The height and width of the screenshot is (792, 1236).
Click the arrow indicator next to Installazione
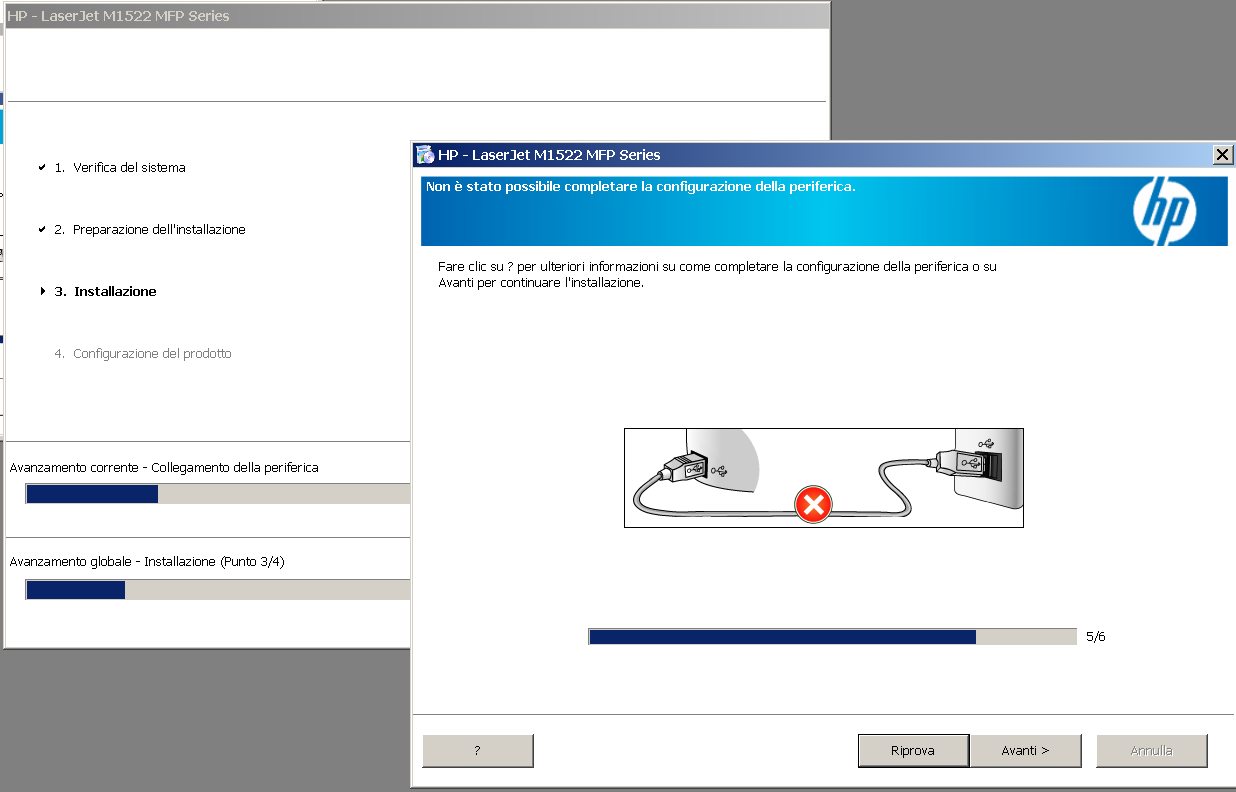[42, 290]
